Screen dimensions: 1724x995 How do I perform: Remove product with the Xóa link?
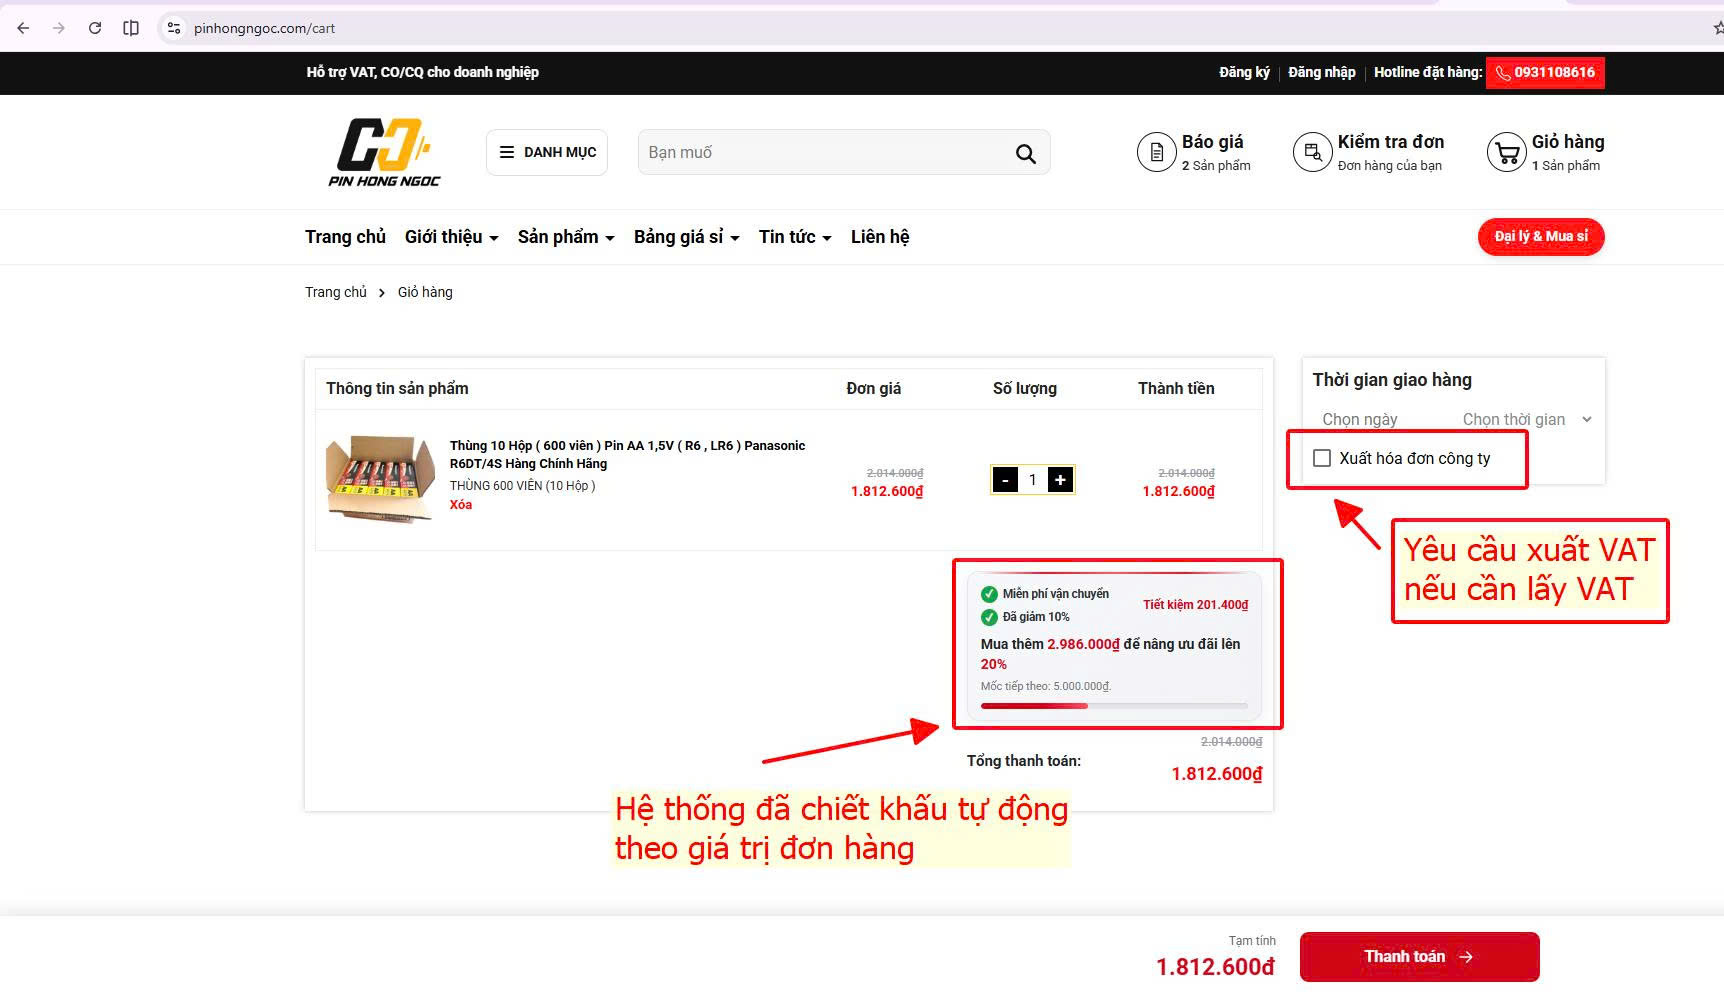[x=461, y=505]
